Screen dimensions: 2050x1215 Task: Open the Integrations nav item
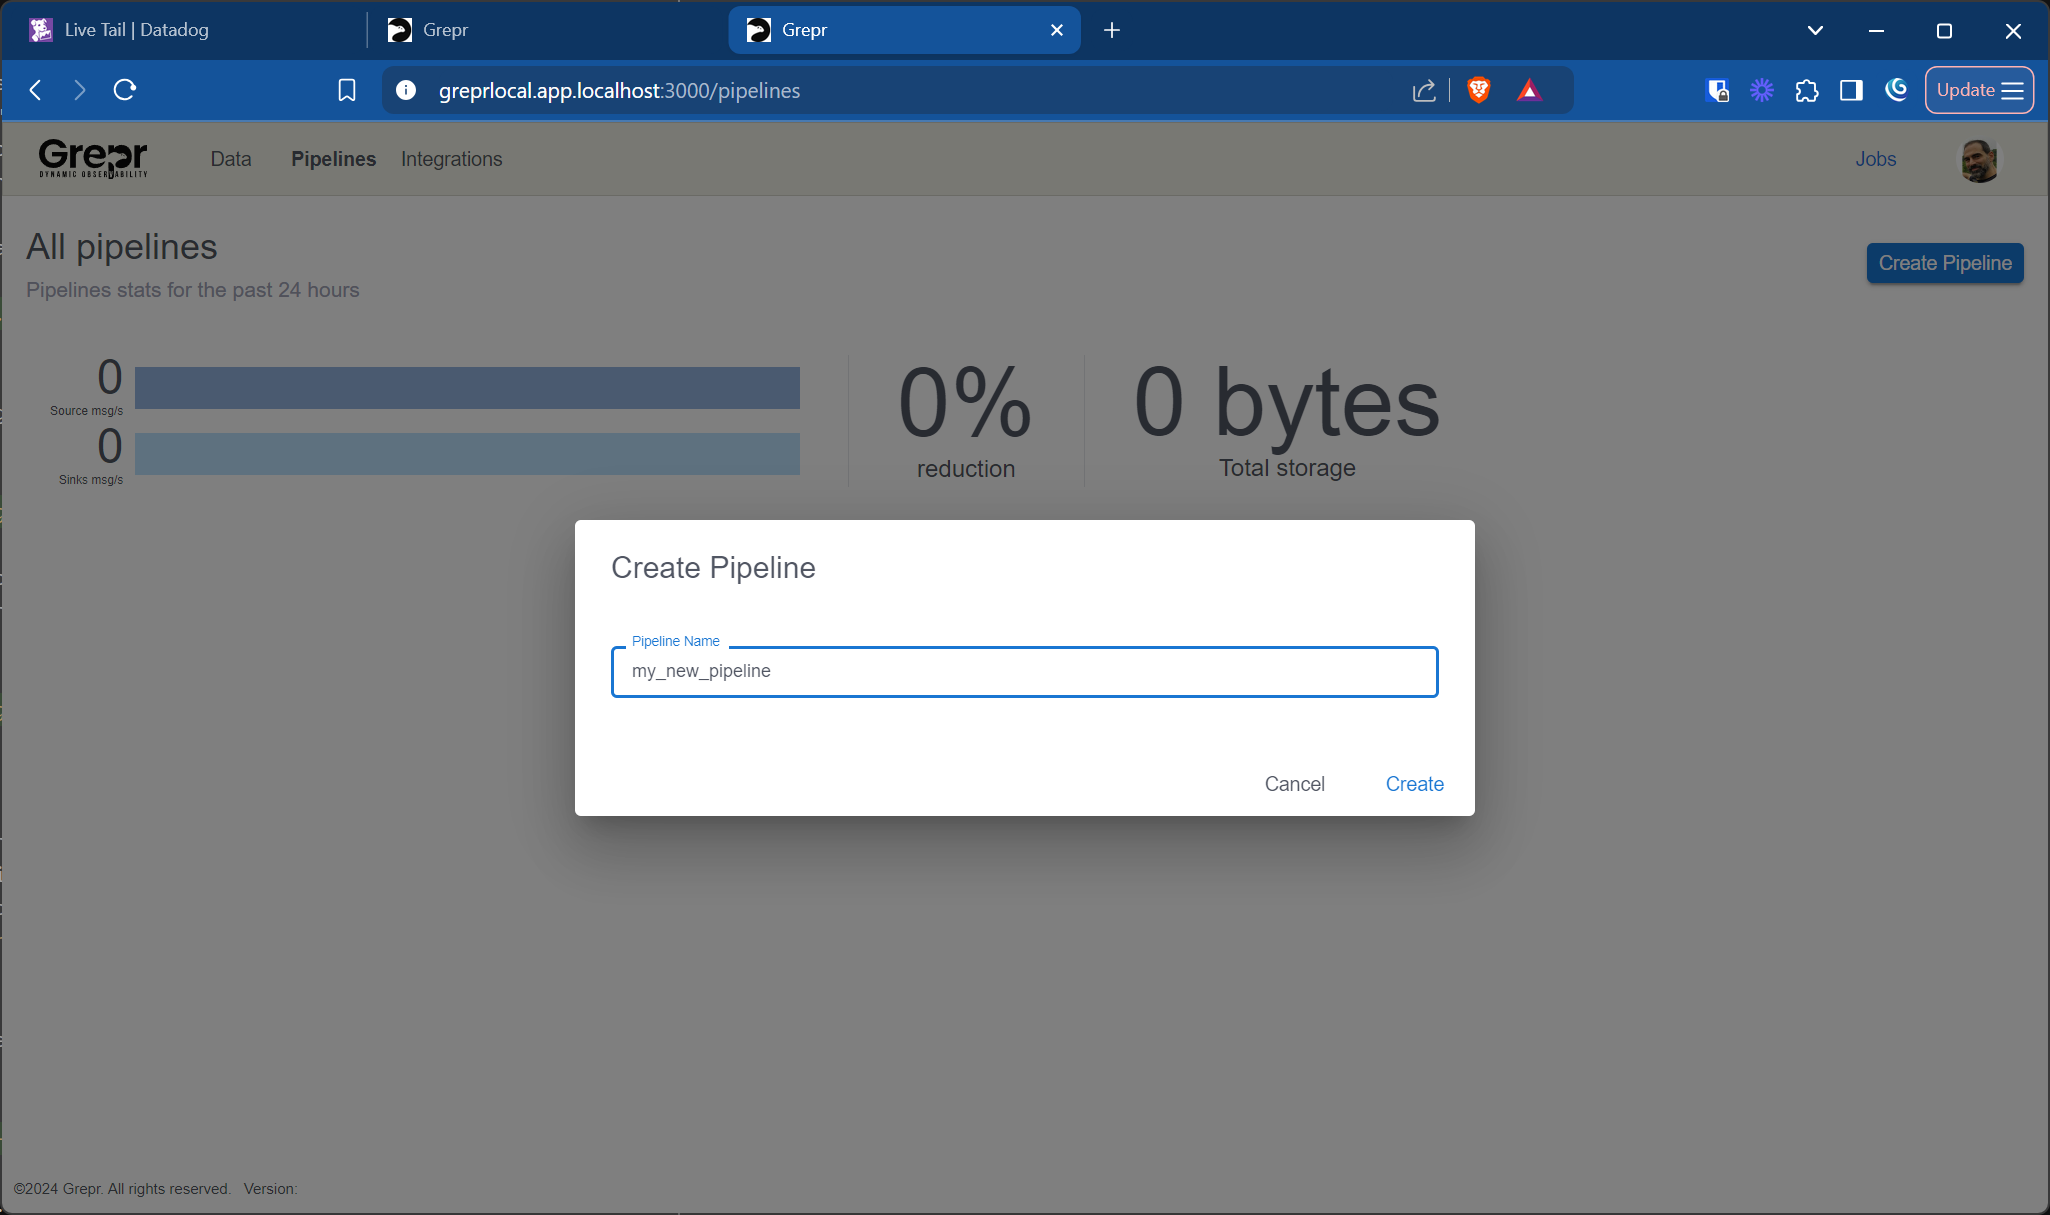pos(452,159)
